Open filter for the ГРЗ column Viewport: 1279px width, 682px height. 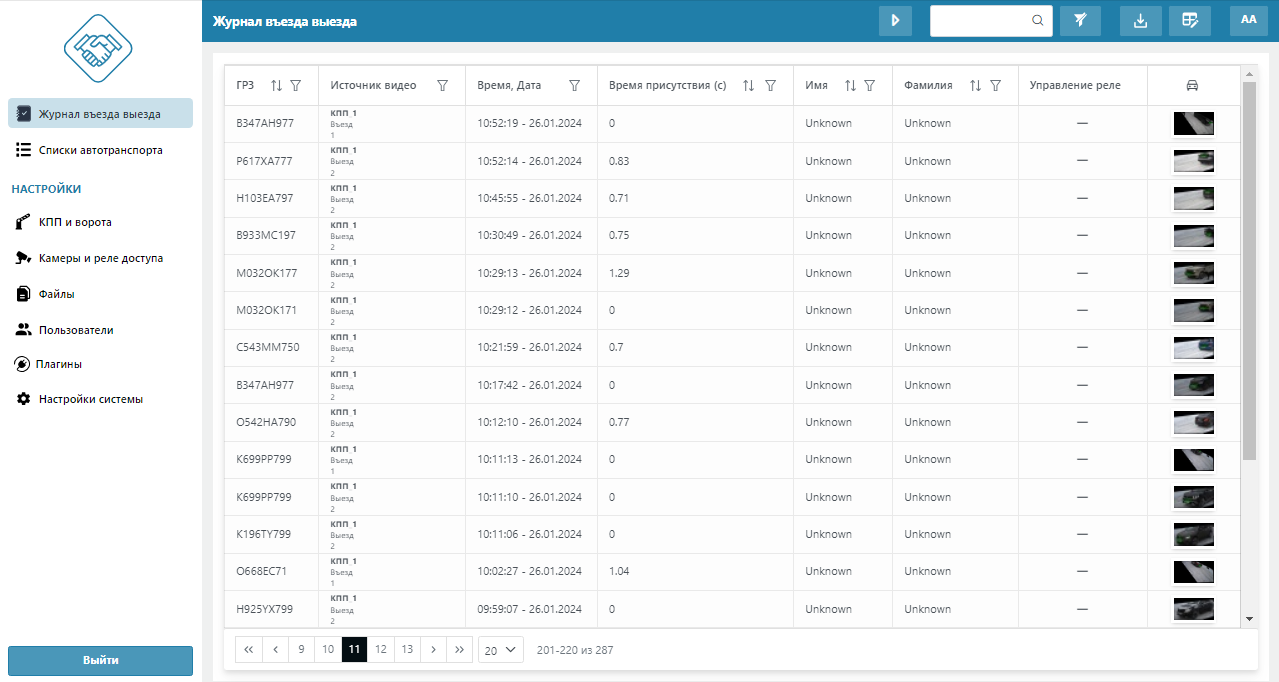pos(296,86)
